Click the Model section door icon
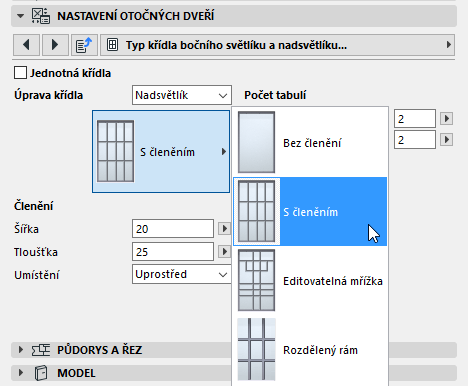Screen dimensions: 468x386 coord(41,373)
